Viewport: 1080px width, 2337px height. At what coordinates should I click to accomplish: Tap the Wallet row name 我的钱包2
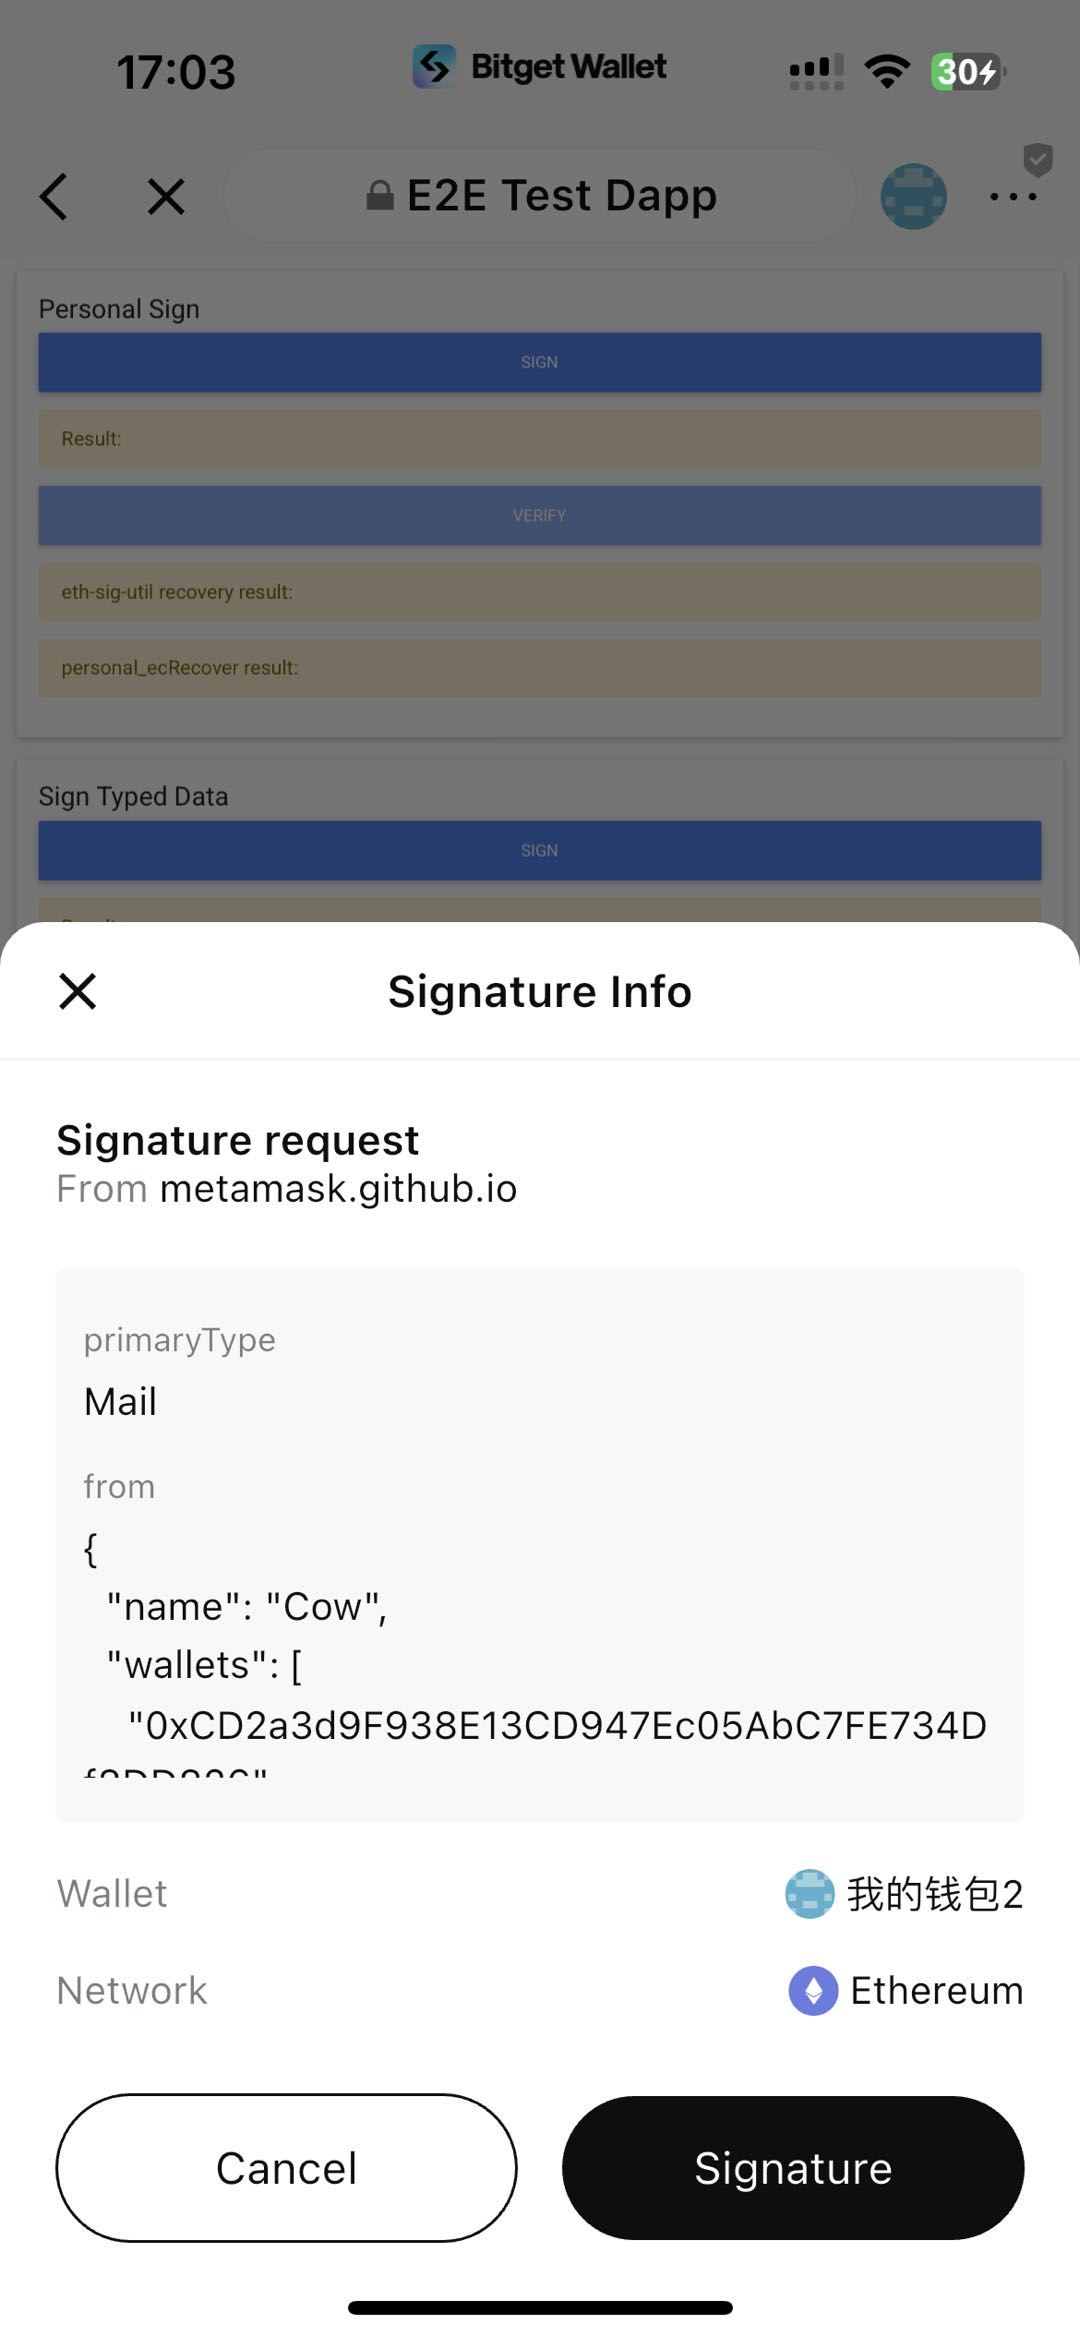934,1893
